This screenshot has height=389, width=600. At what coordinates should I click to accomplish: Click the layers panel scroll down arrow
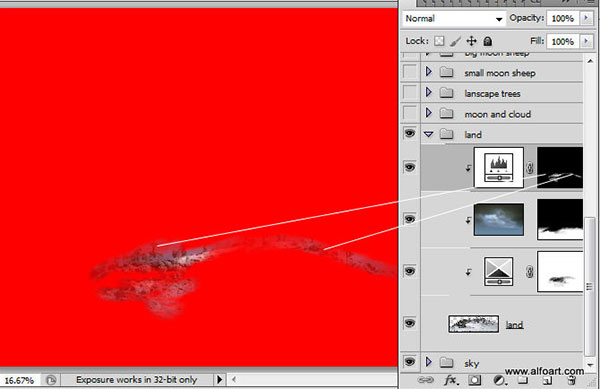point(590,365)
